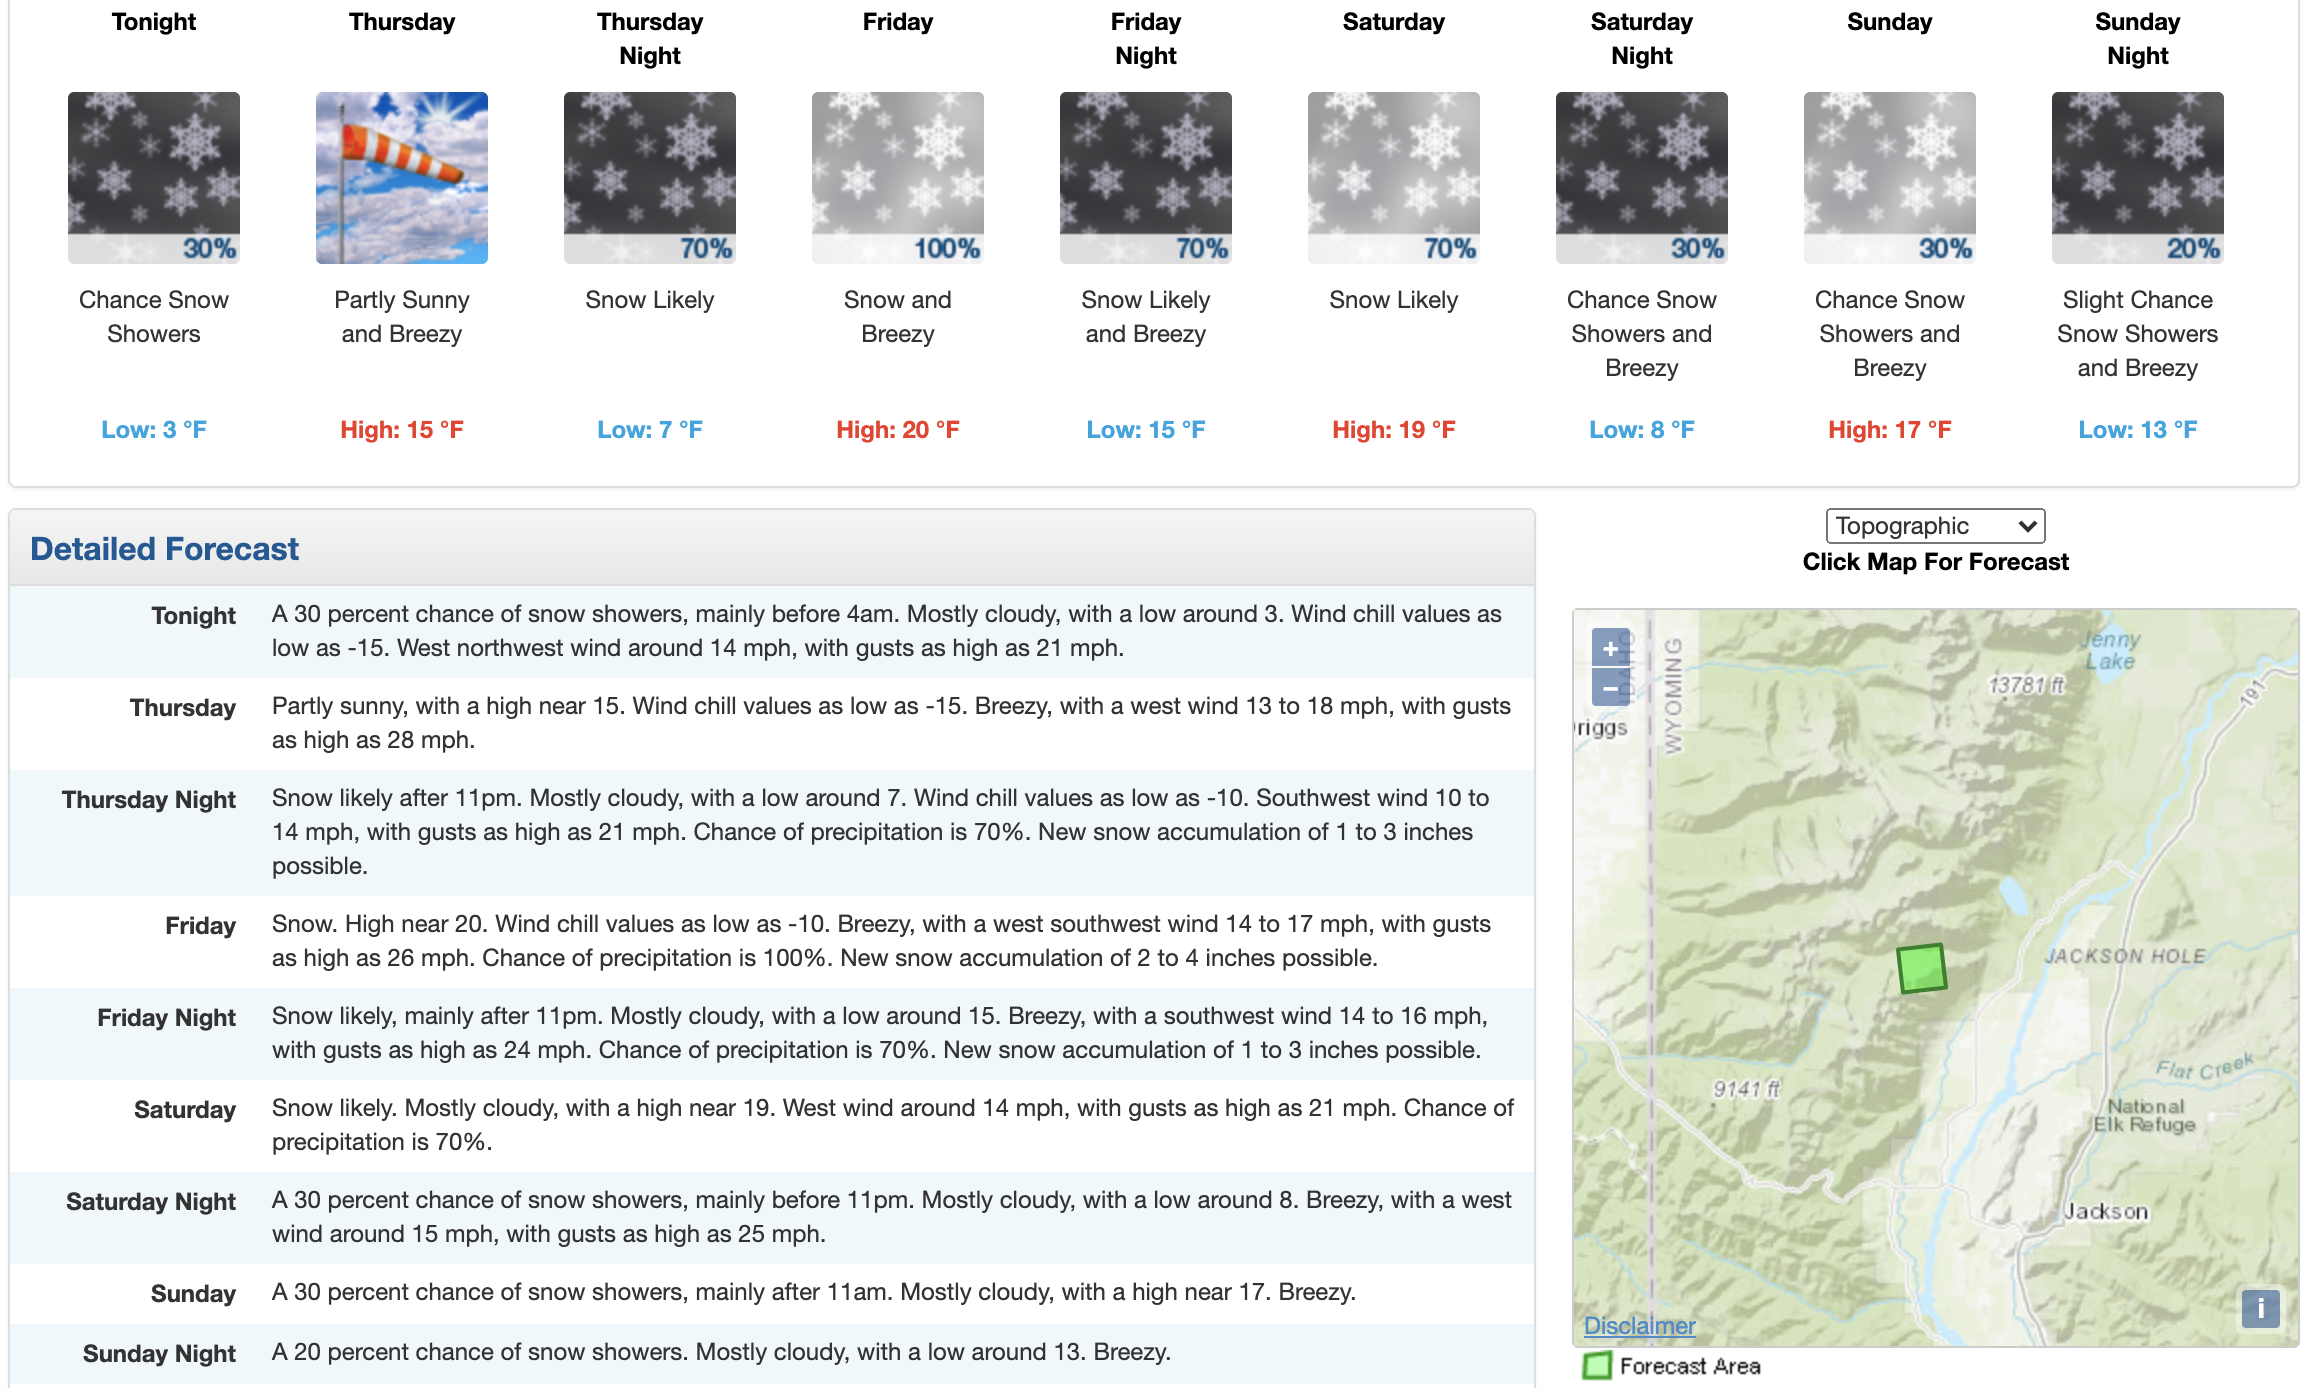Screen dimensions: 2308x1388
Task: Click Sunday Night 20% snow icon
Action: 2138,178
